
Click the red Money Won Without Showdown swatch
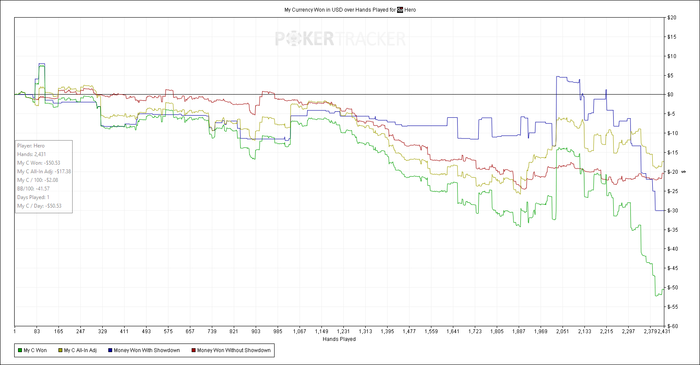[x=193, y=350]
